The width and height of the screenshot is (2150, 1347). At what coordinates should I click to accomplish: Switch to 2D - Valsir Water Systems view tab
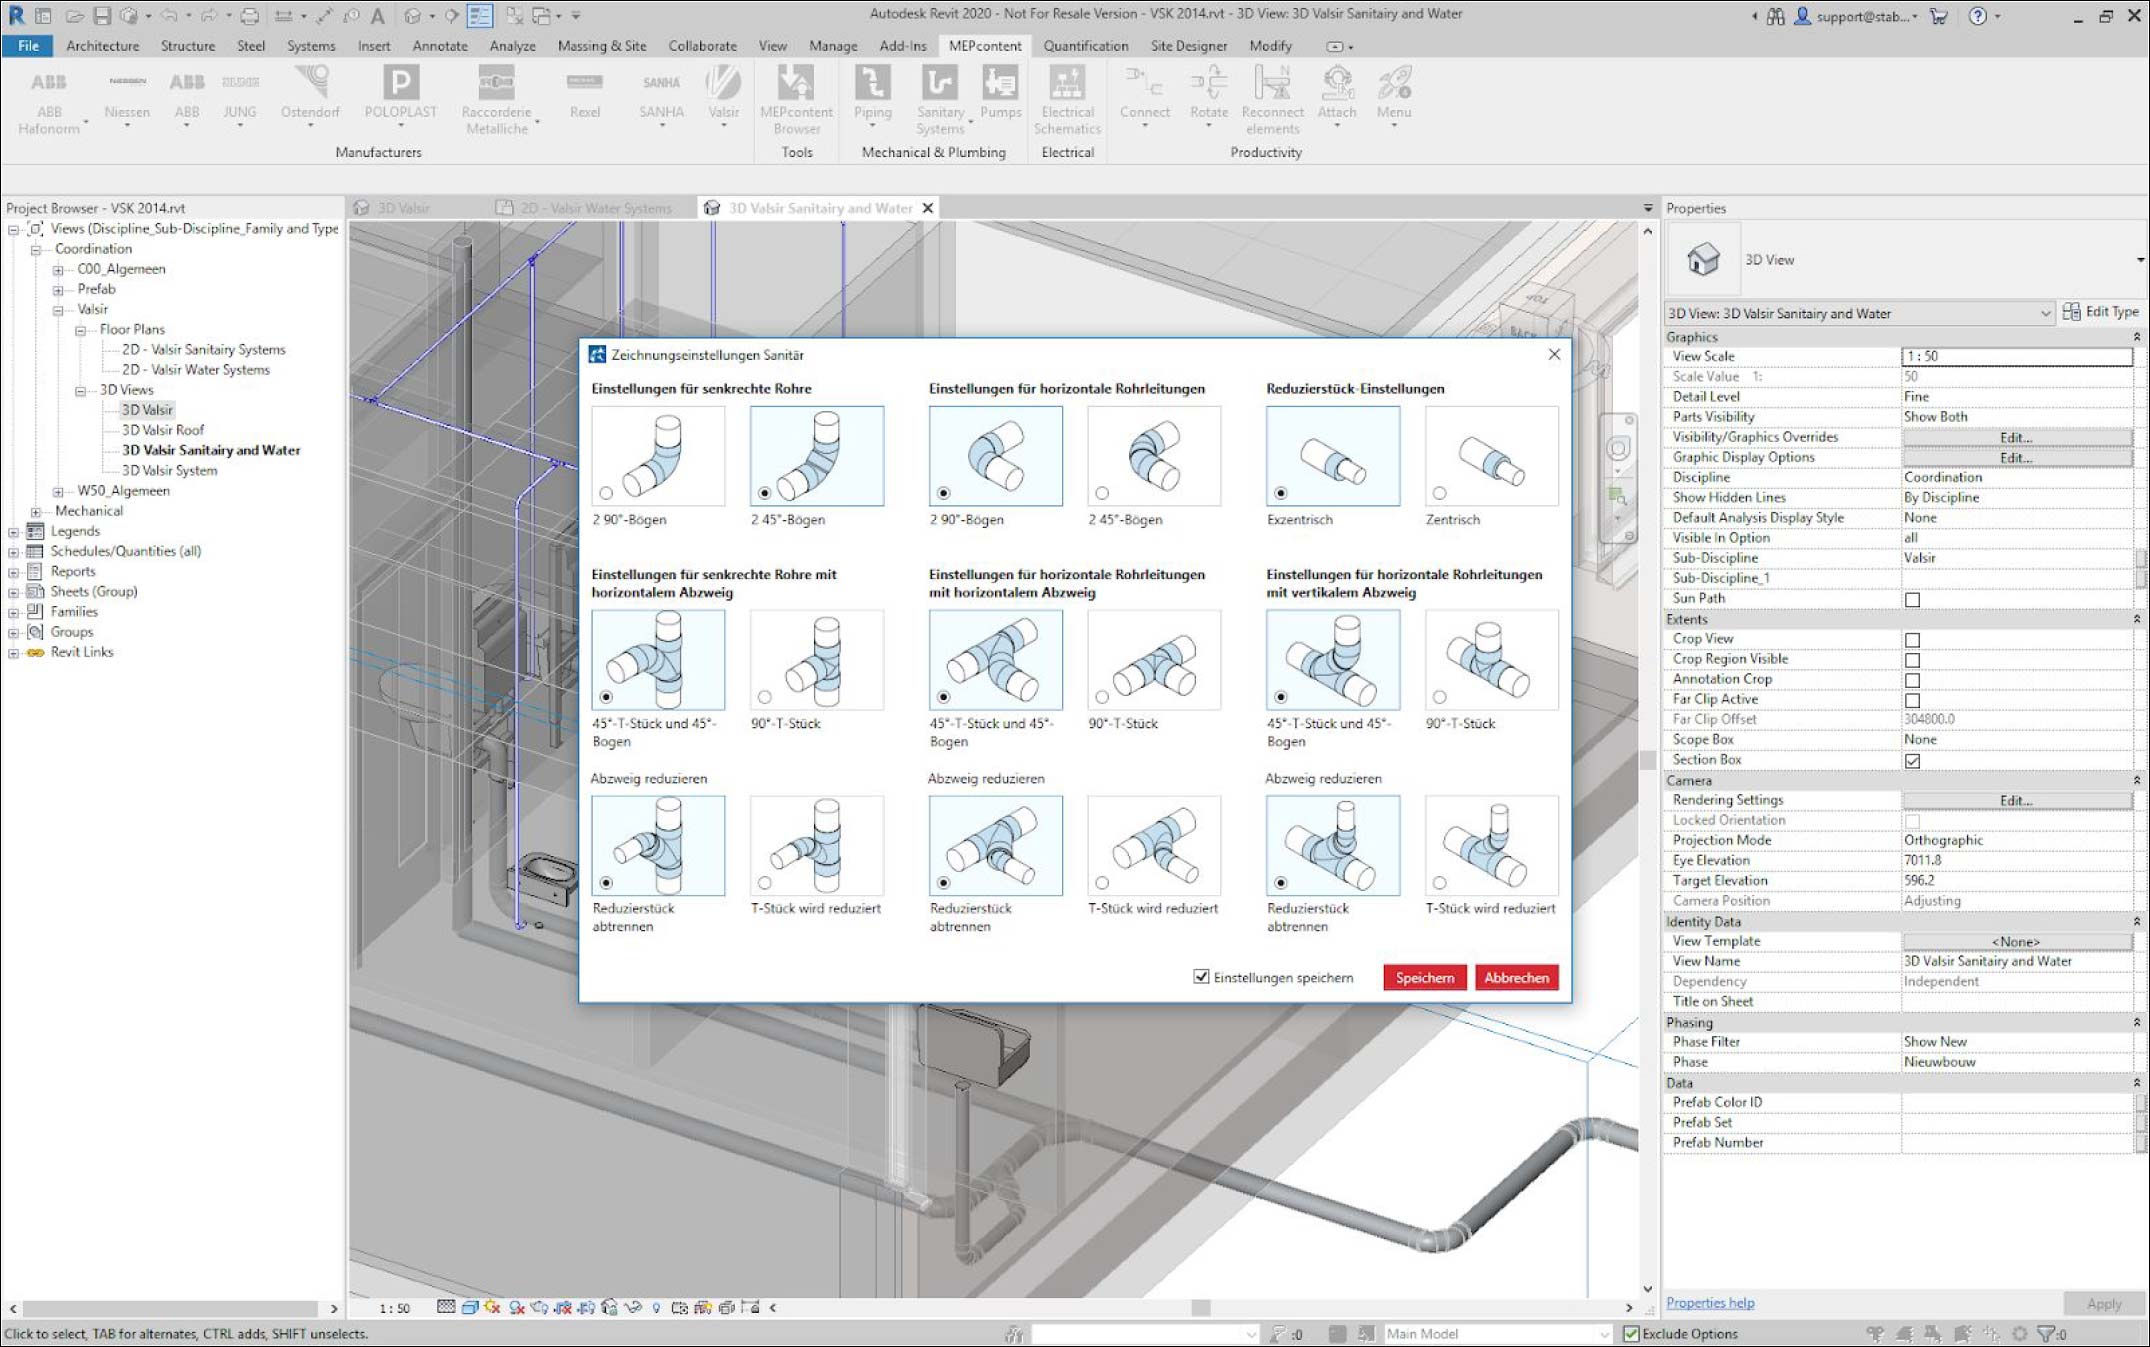point(595,208)
